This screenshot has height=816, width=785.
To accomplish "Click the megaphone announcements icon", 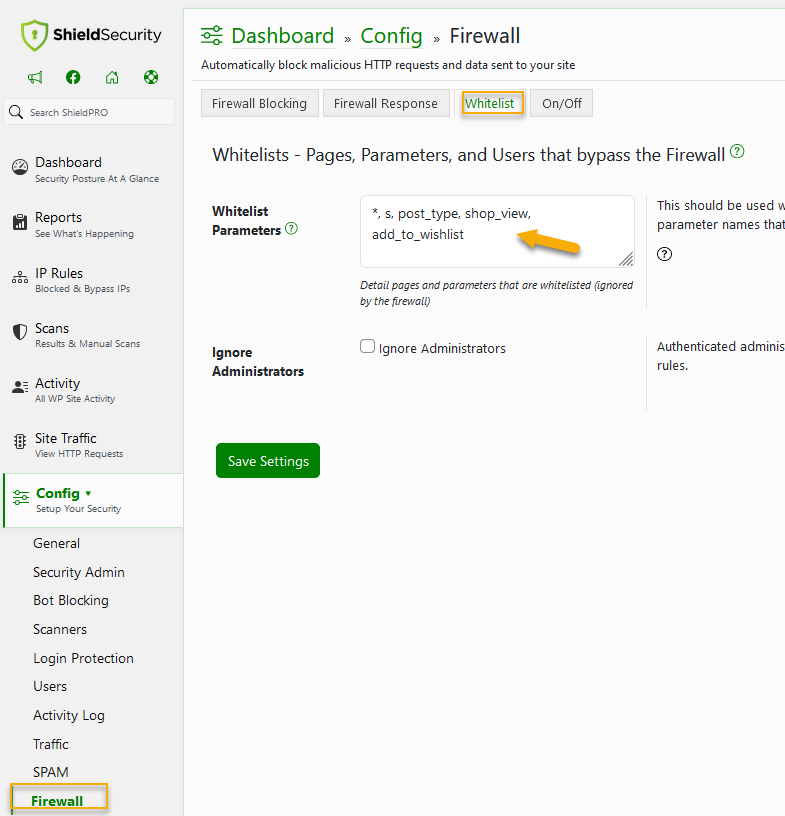I will coord(35,77).
